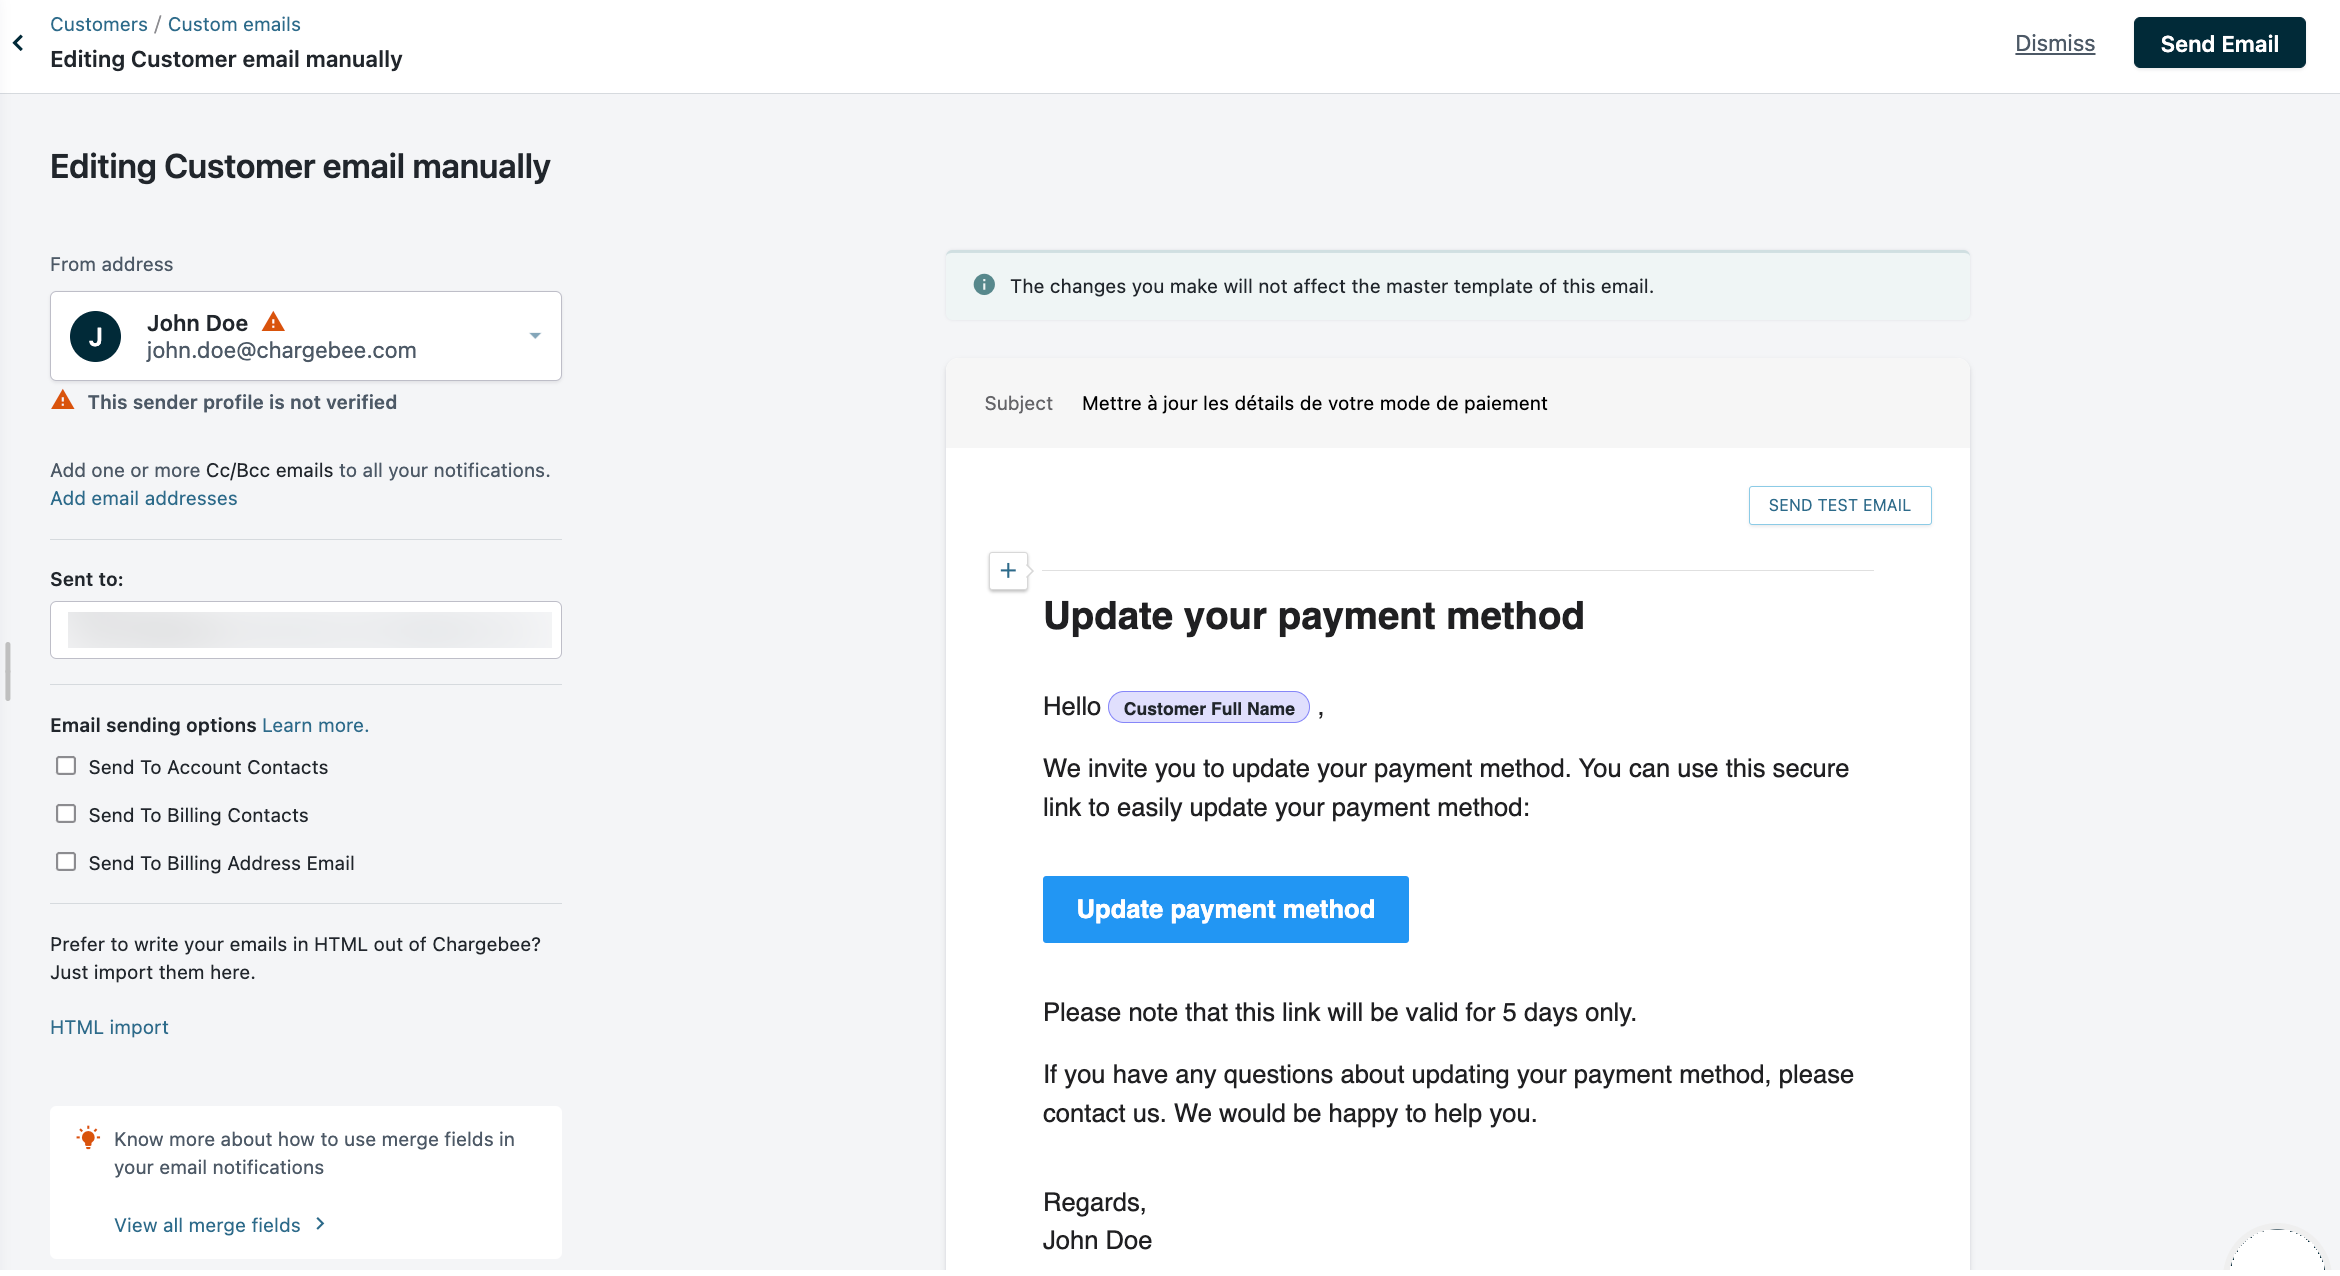Expand View all merge fields chevron
The image size is (2340, 1276).
320,1224
